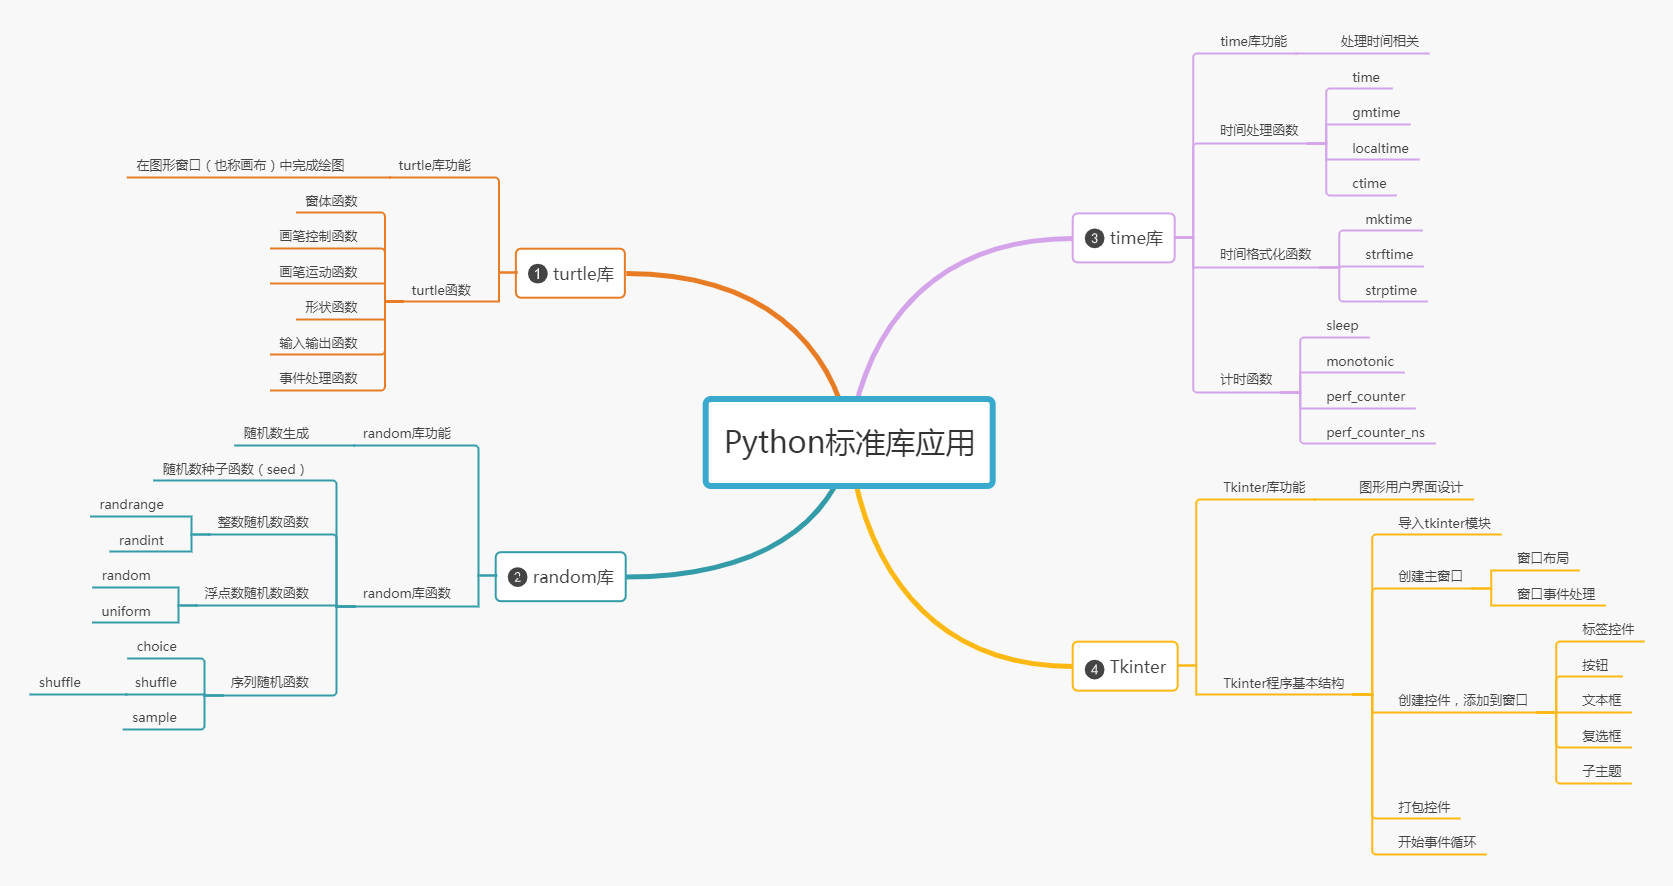Screen dimensions: 1673x886
Task: Select the Tkinter程序基本结构 subtopic
Action: [1283, 683]
